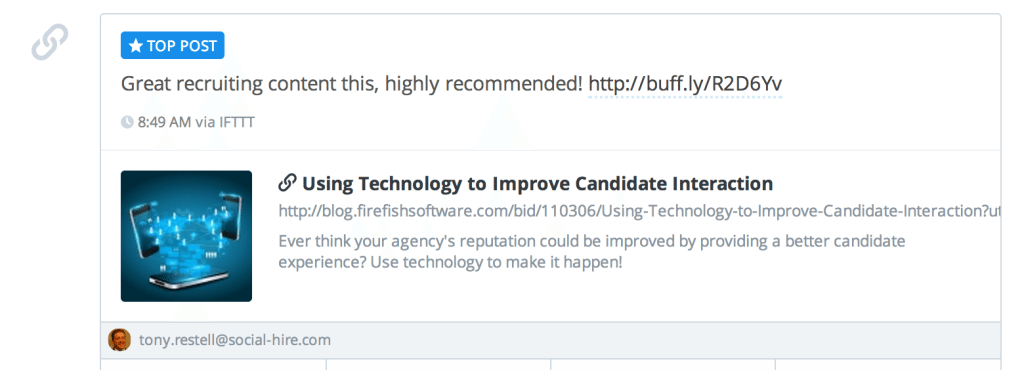Click the star icon in the TOP POST badge
Image resolution: width=1024 pixels, height=370 pixels.
(x=136, y=46)
